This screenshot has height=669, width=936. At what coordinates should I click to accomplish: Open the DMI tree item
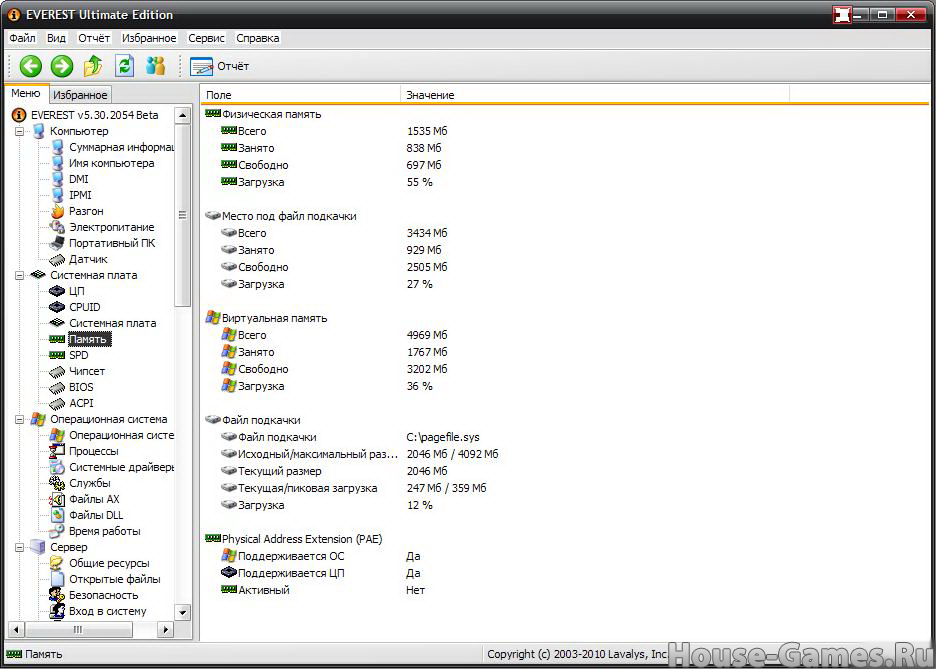[78, 179]
